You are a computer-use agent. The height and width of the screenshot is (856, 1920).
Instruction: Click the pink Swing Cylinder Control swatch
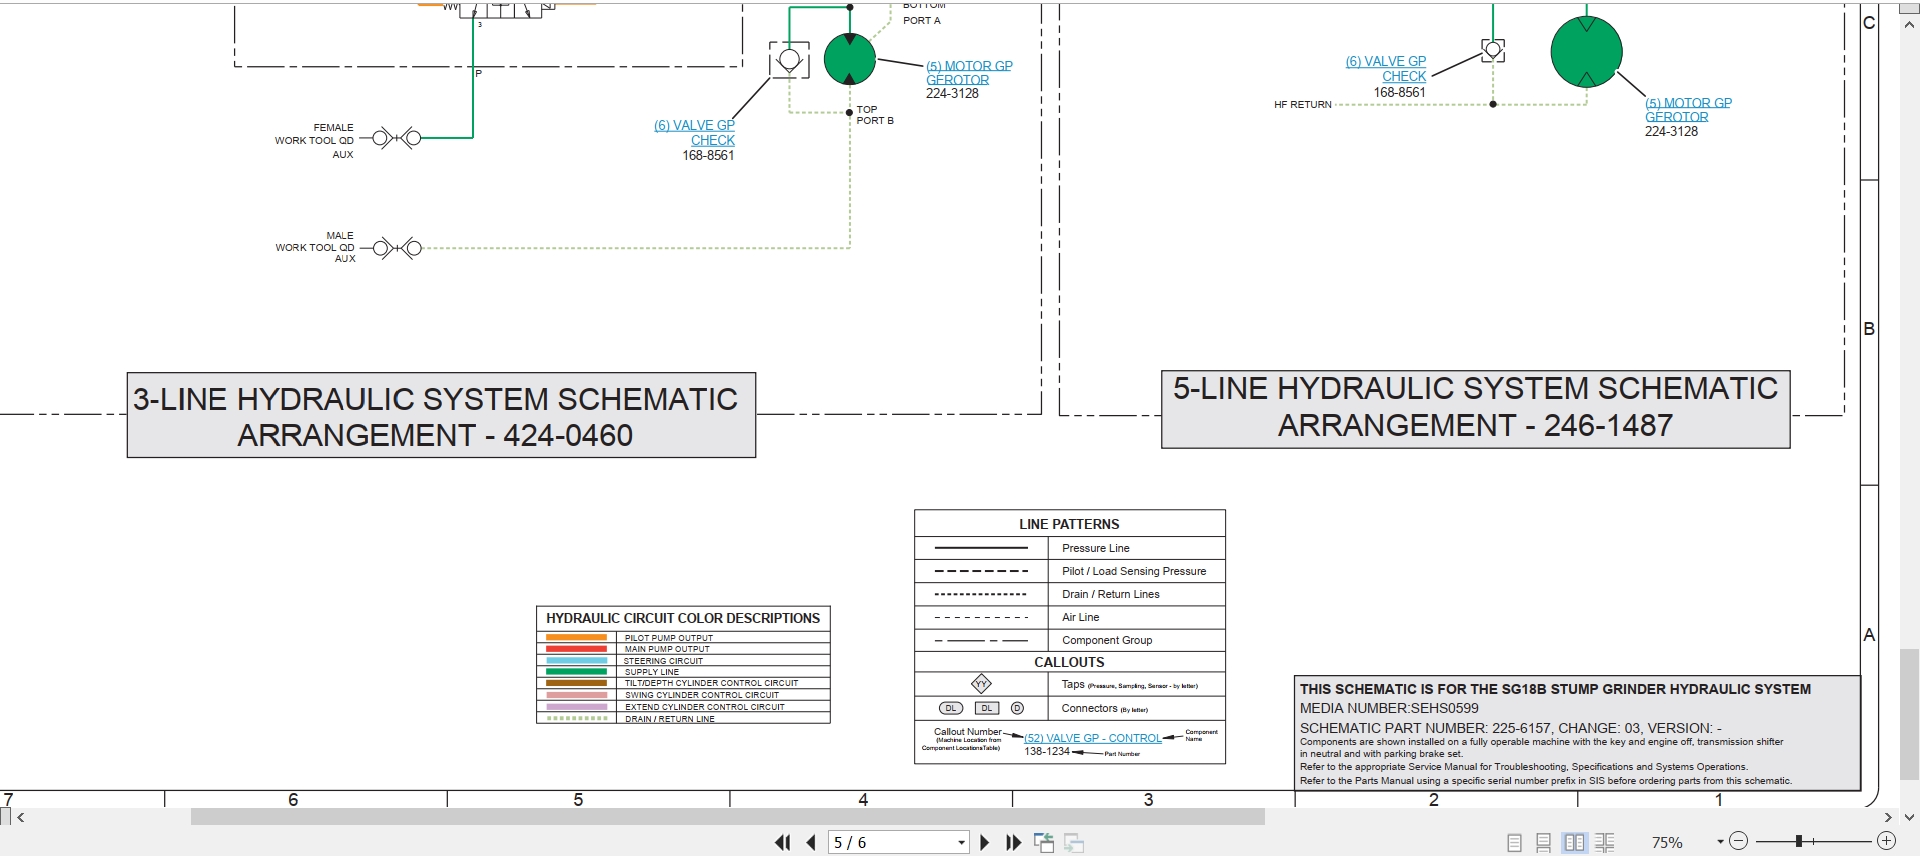click(577, 695)
